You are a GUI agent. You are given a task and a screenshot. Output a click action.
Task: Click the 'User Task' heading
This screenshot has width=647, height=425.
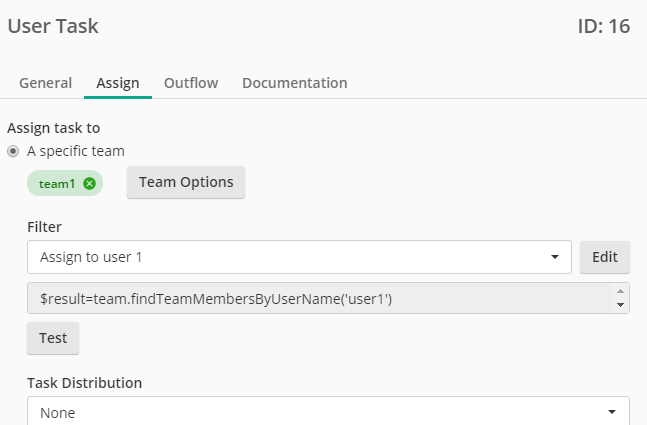pyautogui.click(x=53, y=26)
